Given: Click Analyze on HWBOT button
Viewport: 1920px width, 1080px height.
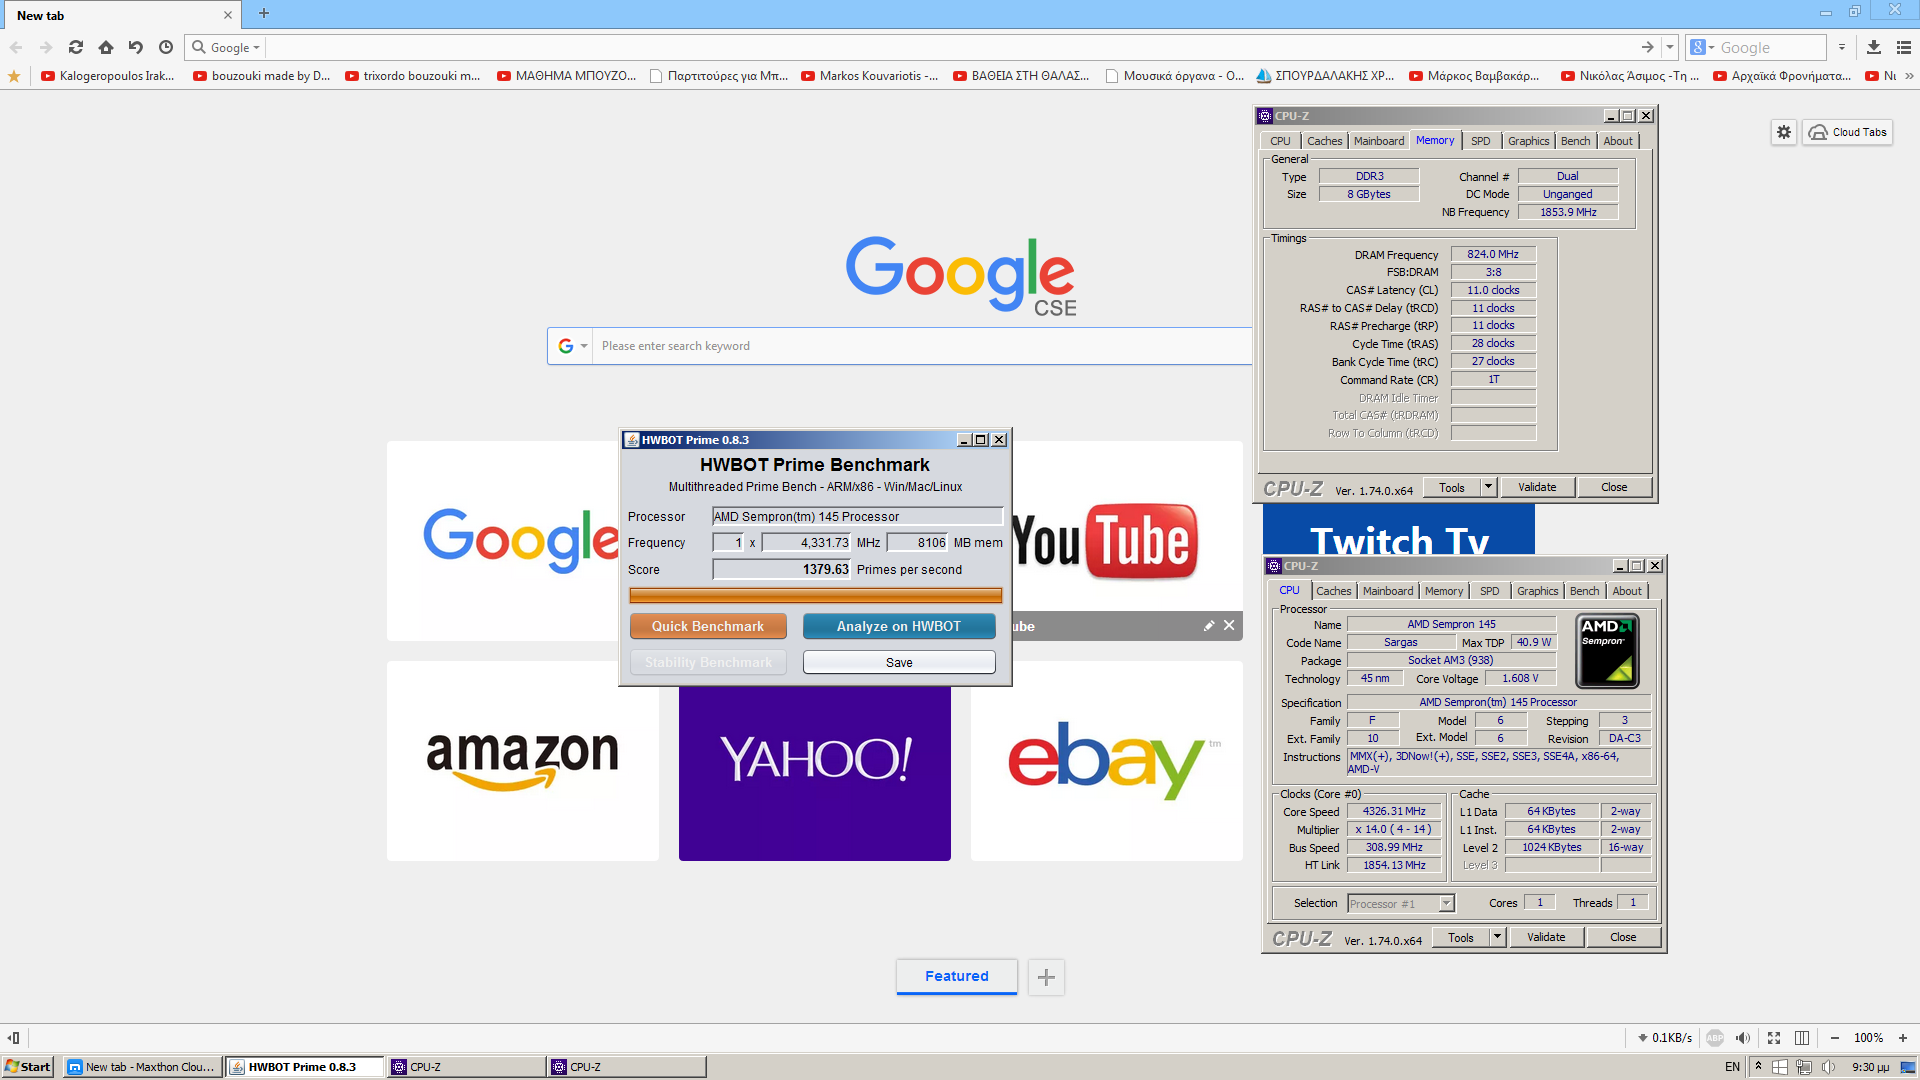Looking at the screenshot, I should [x=899, y=626].
